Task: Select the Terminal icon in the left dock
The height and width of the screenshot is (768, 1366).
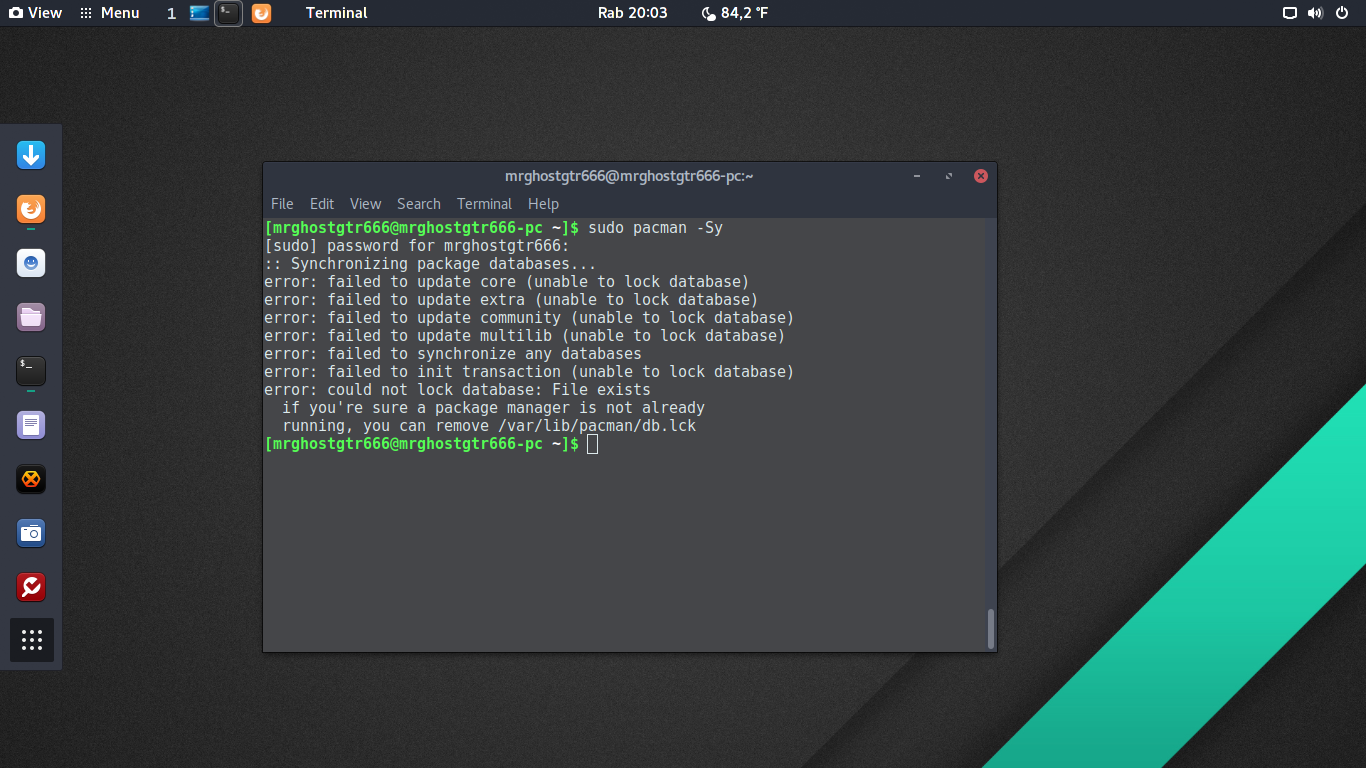Action: pos(31,371)
